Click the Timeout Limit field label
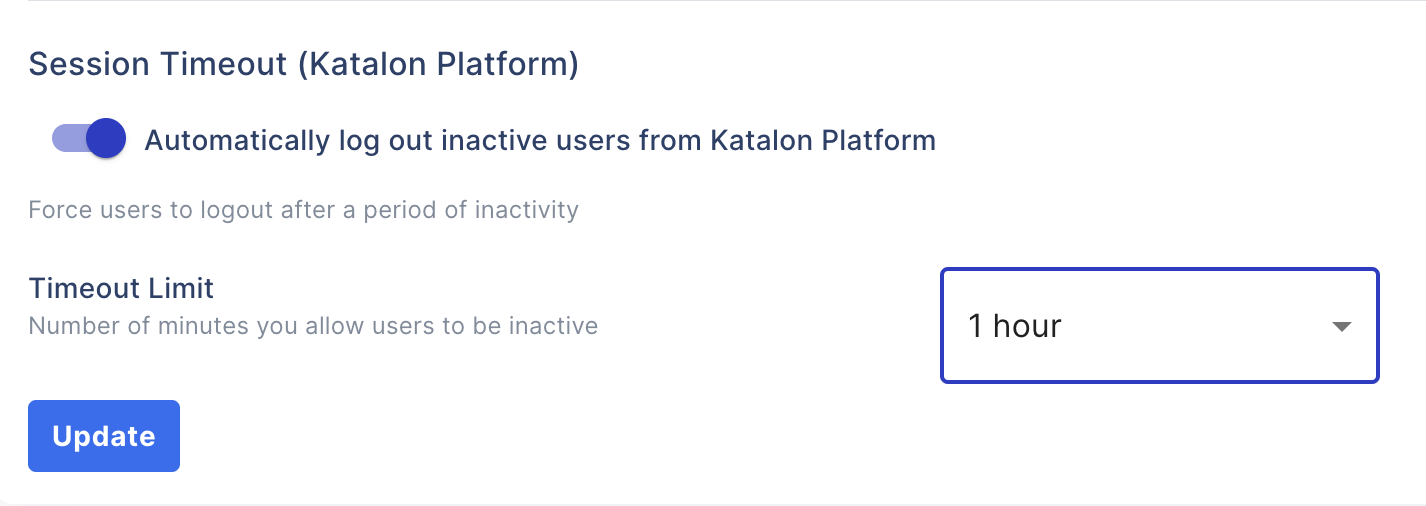The width and height of the screenshot is (1426, 506). [x=121, y=288]
